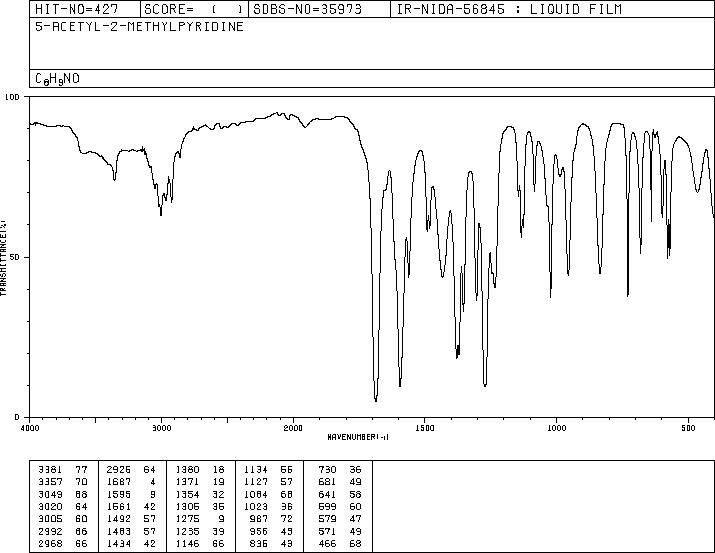Click peak table entry 1235
The width and height of the screenshot is (715, 553).
pyautogui.click(x=187, y=531)
